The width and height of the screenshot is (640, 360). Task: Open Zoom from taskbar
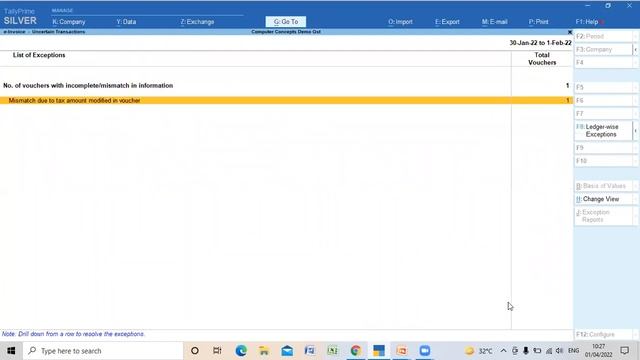[x=425, y=351]
